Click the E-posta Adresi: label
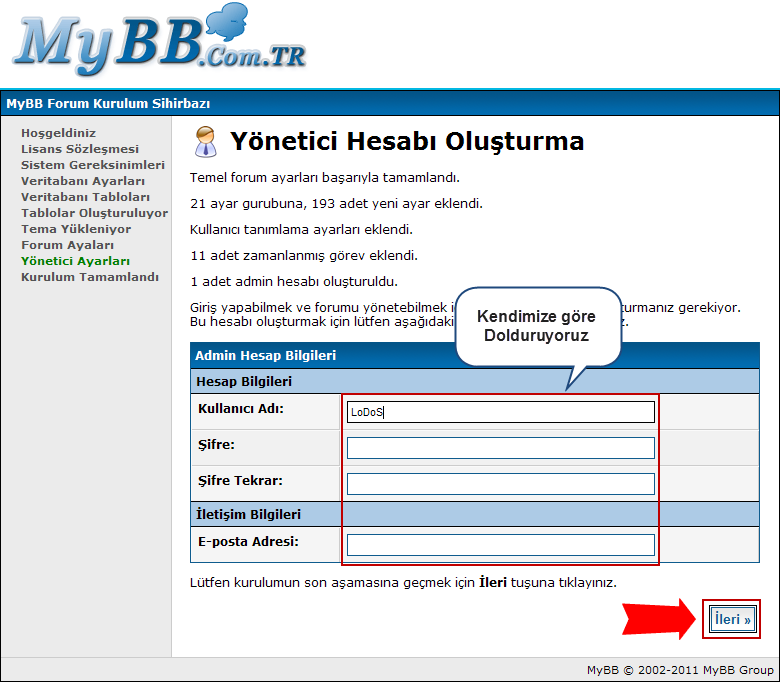Image resolution: width=780 pixels, height=682 pixels. (248, 542)
